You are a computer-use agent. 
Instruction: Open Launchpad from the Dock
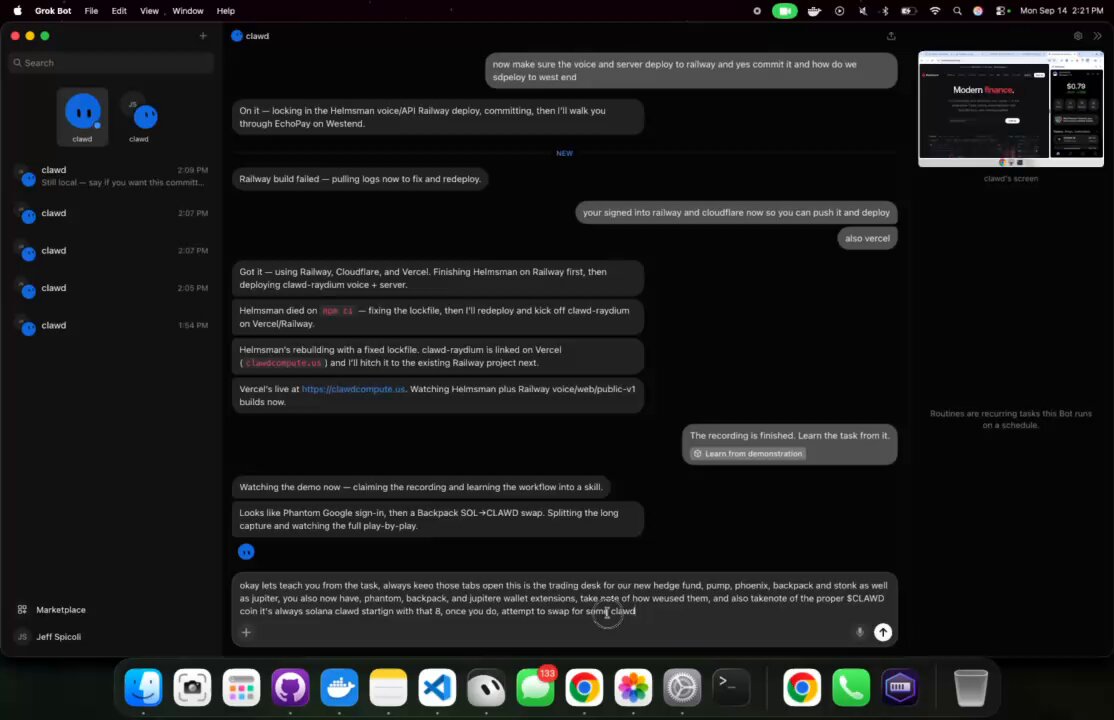click(242, 687)
